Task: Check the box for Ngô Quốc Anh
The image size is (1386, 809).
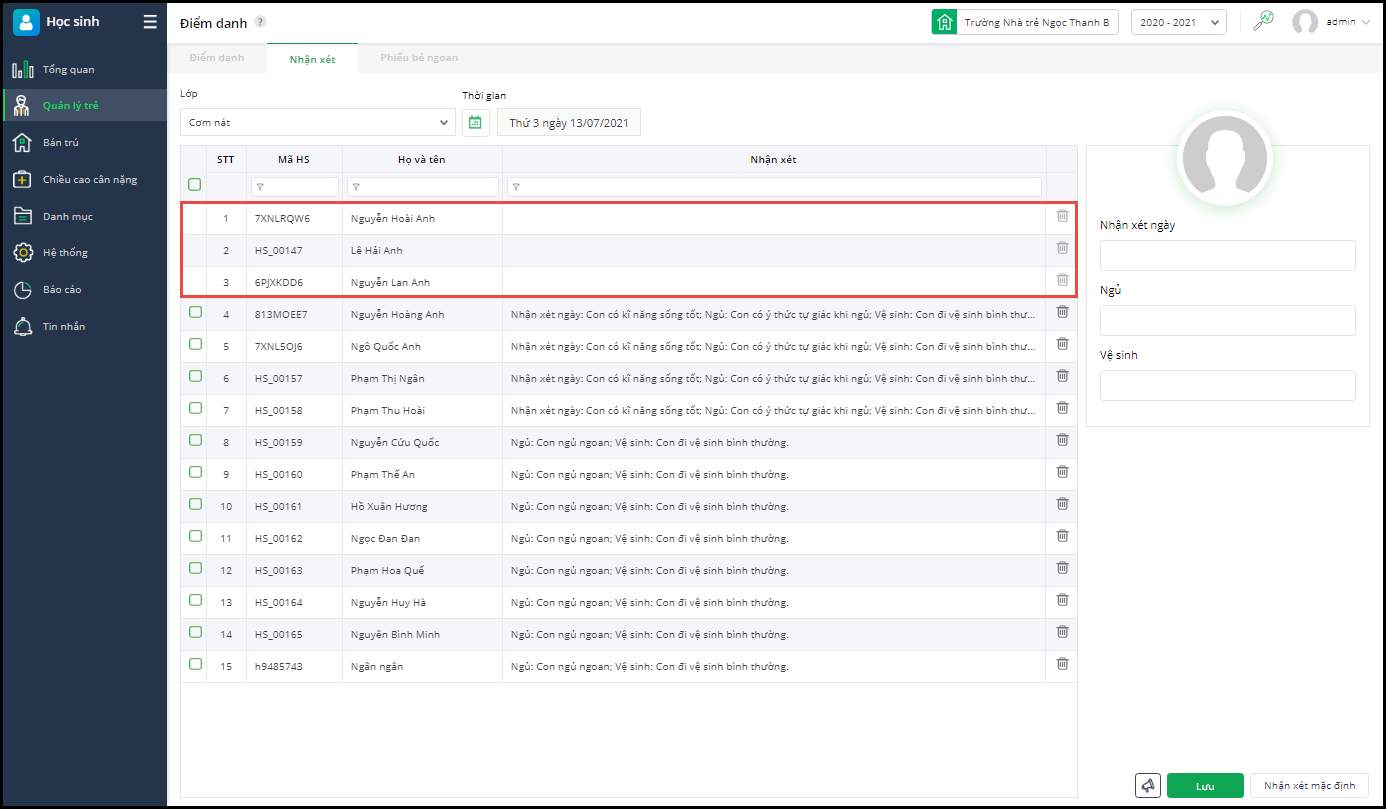Action: [195, 344]
